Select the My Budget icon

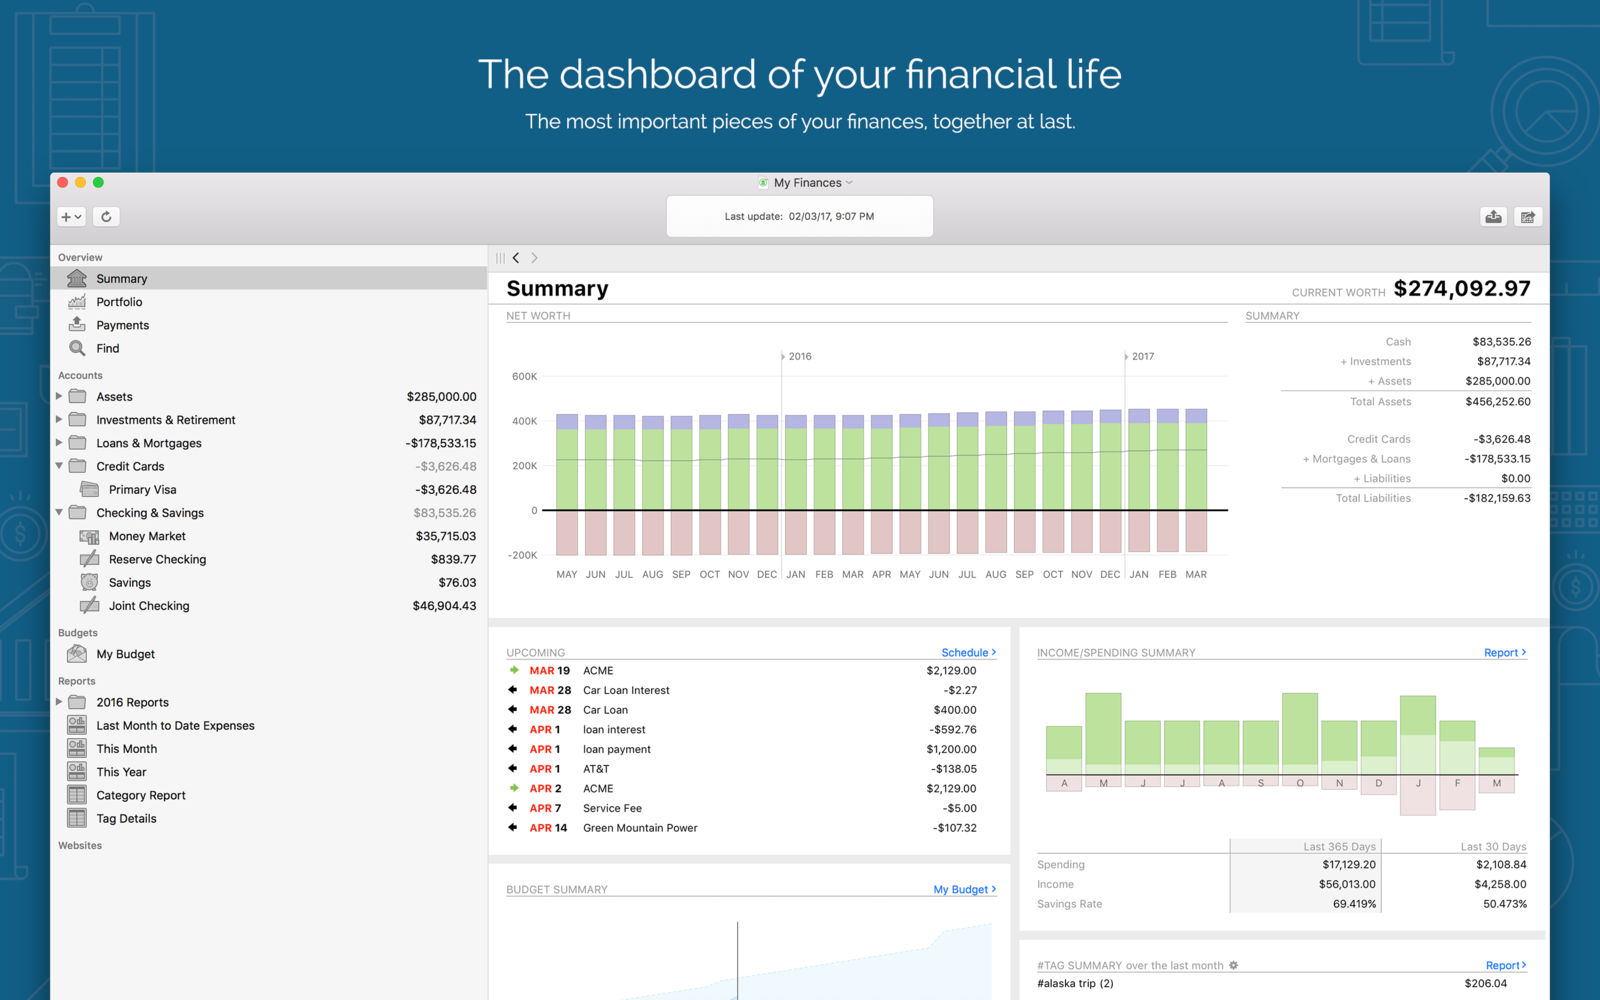pyautogui.click(x=77, y=654)
